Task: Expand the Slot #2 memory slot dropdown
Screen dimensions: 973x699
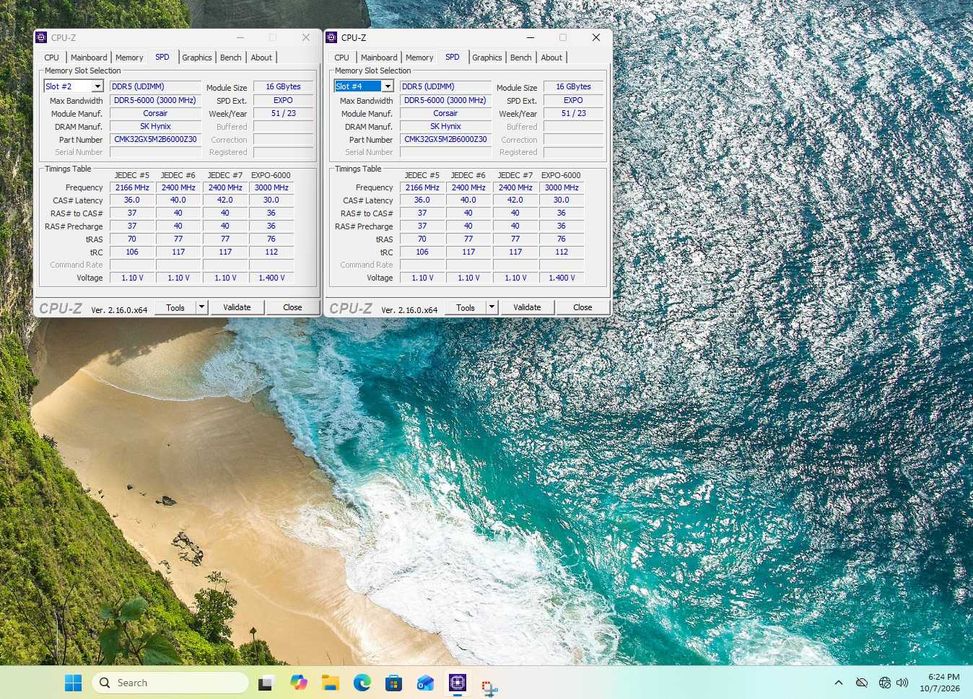Action: (97, 86)
